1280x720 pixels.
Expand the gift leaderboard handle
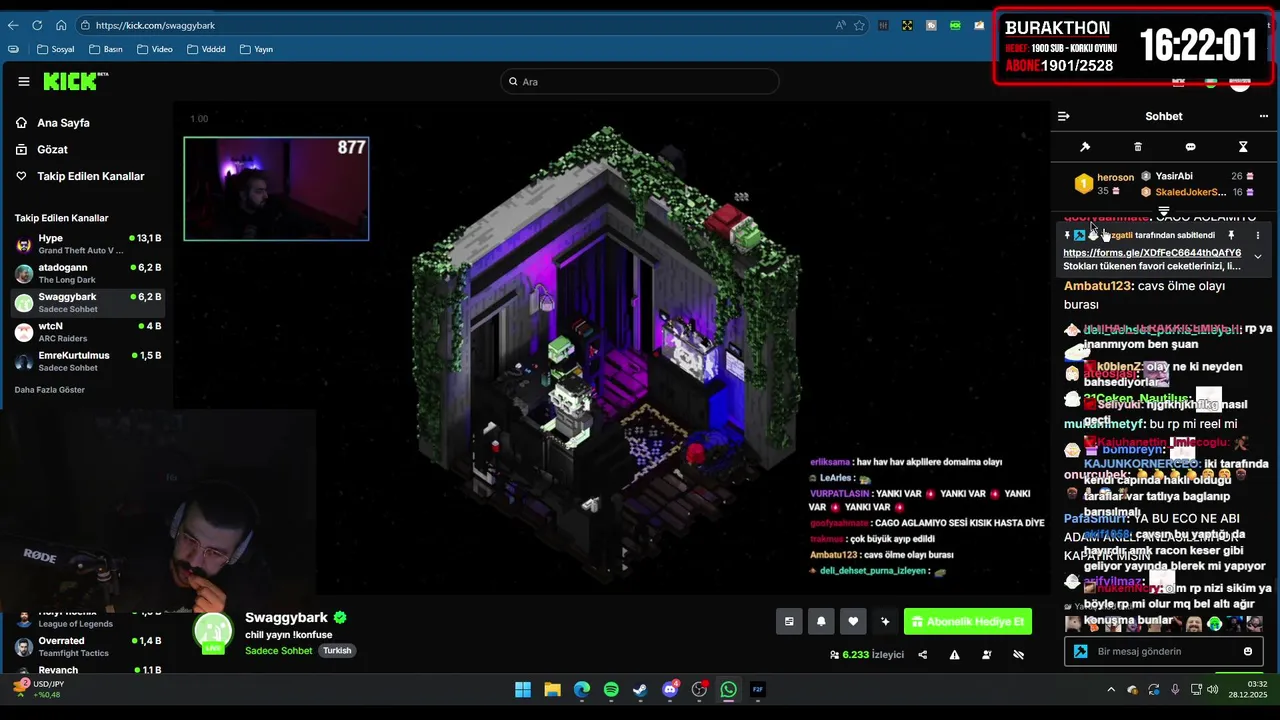(x=1164, y=211)
